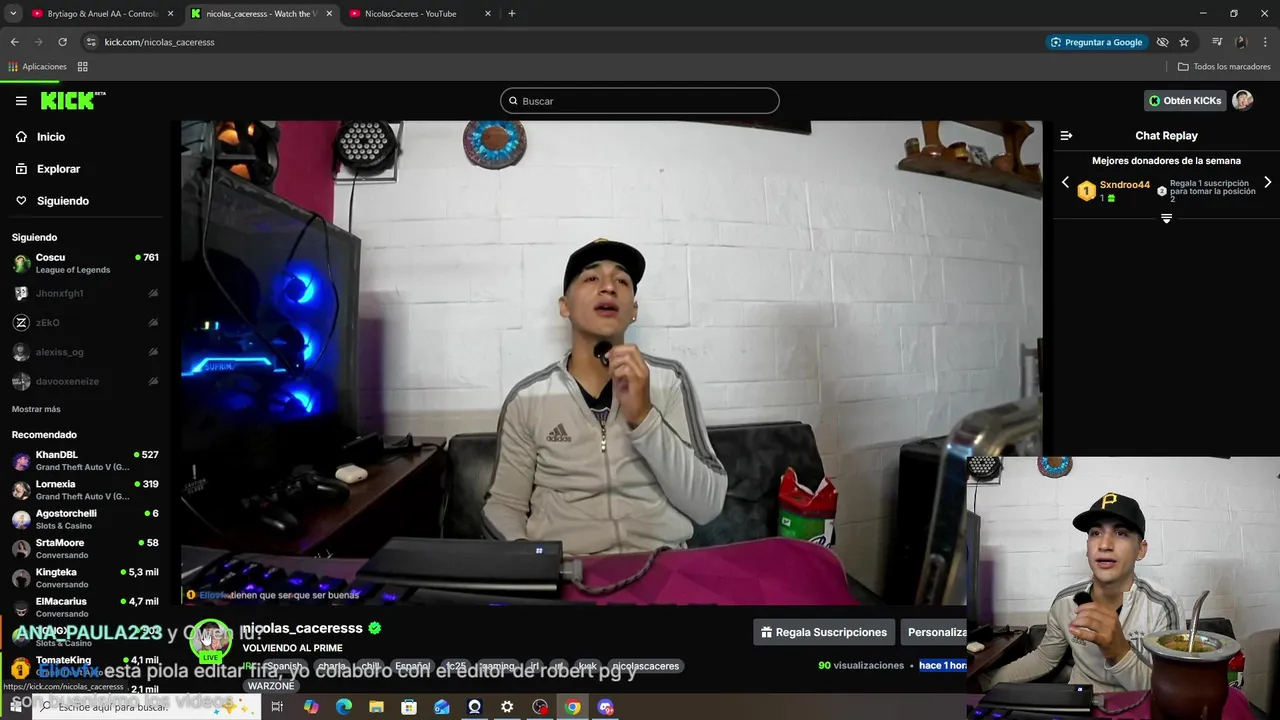Go back in browser history

click(14, 42)
